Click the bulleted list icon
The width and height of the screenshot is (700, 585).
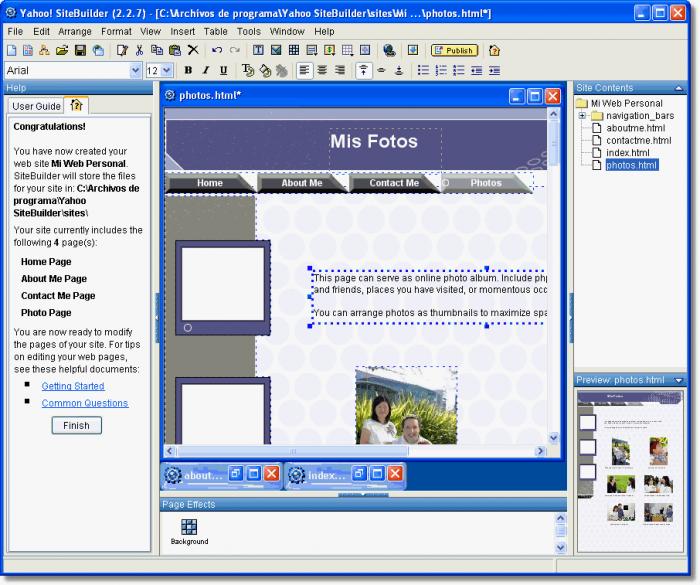[423, 71]
